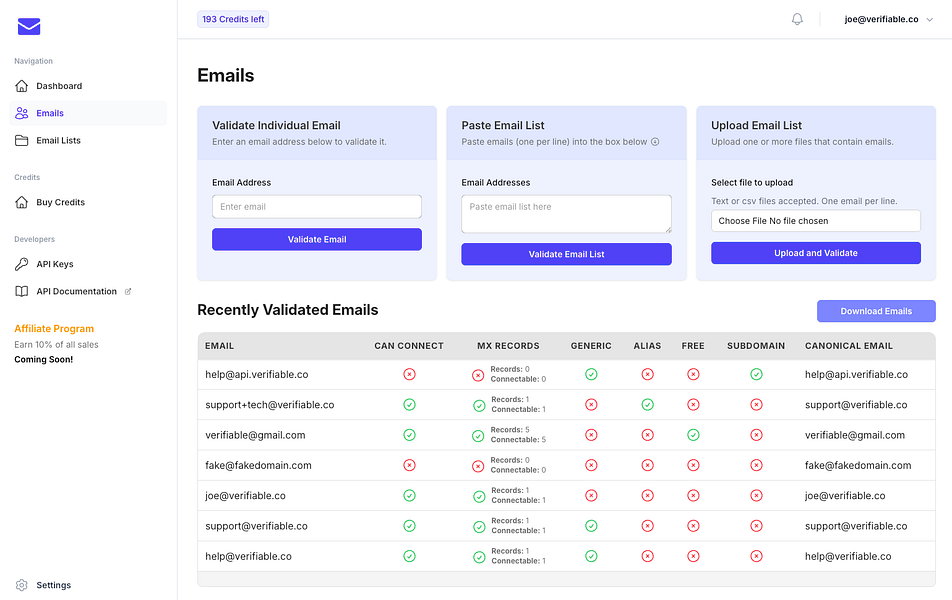Click the Dashboard home icon

coord(22,86)
